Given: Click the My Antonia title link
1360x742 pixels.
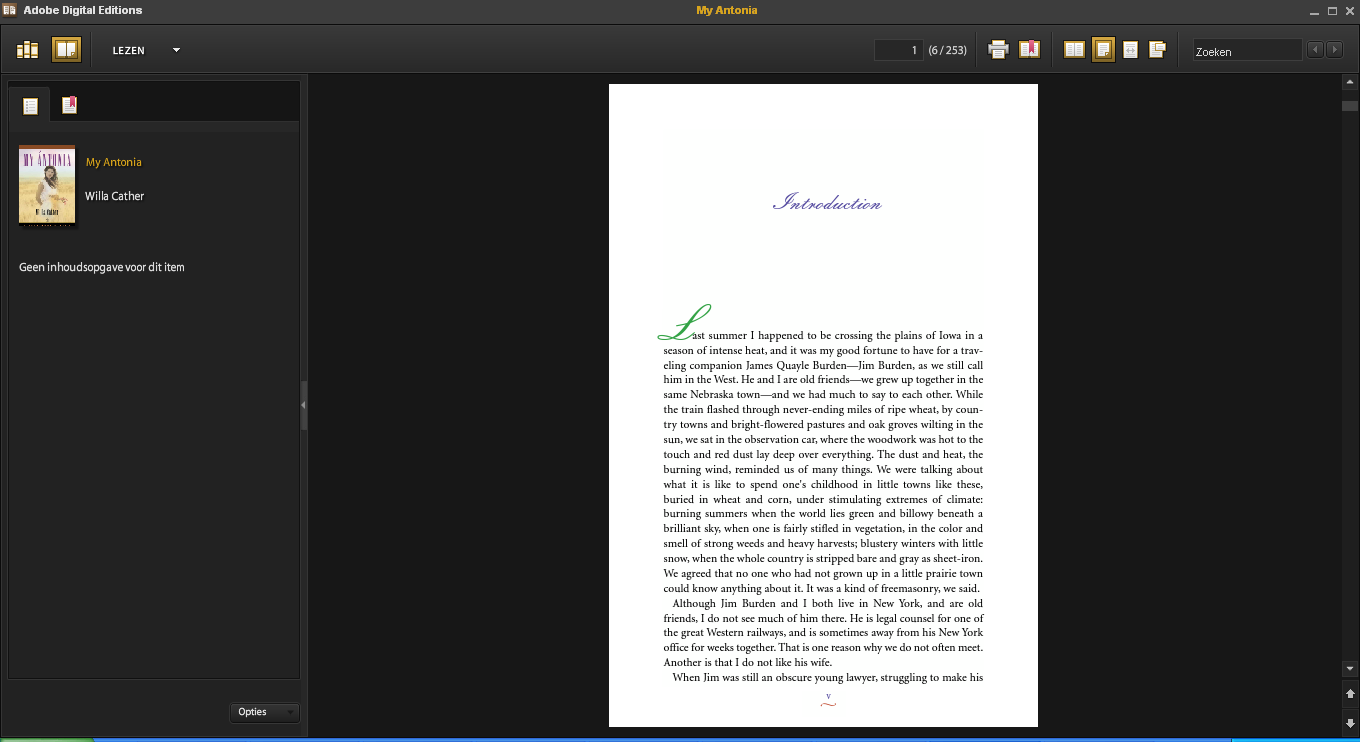Looking at the screenshot, I should pyautogui.click(x=114, y=162).
